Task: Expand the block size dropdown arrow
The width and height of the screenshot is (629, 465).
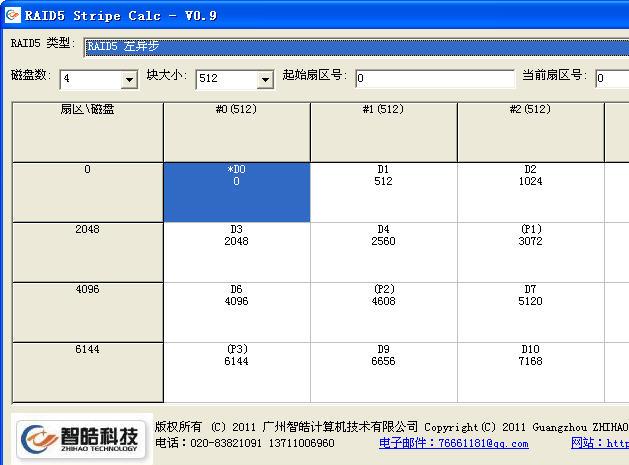Action: coord(265,79)
